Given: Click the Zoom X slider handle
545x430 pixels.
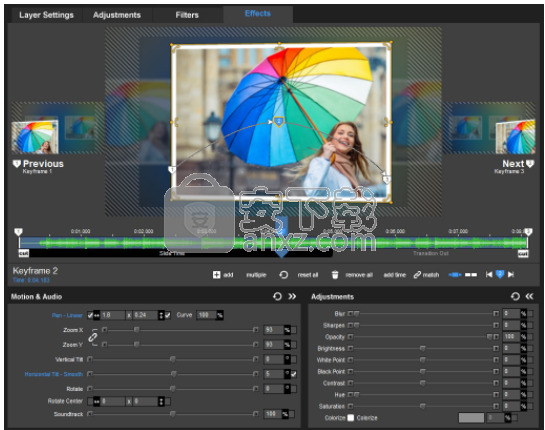Looking at the screenshot, I should pos(137,330).
